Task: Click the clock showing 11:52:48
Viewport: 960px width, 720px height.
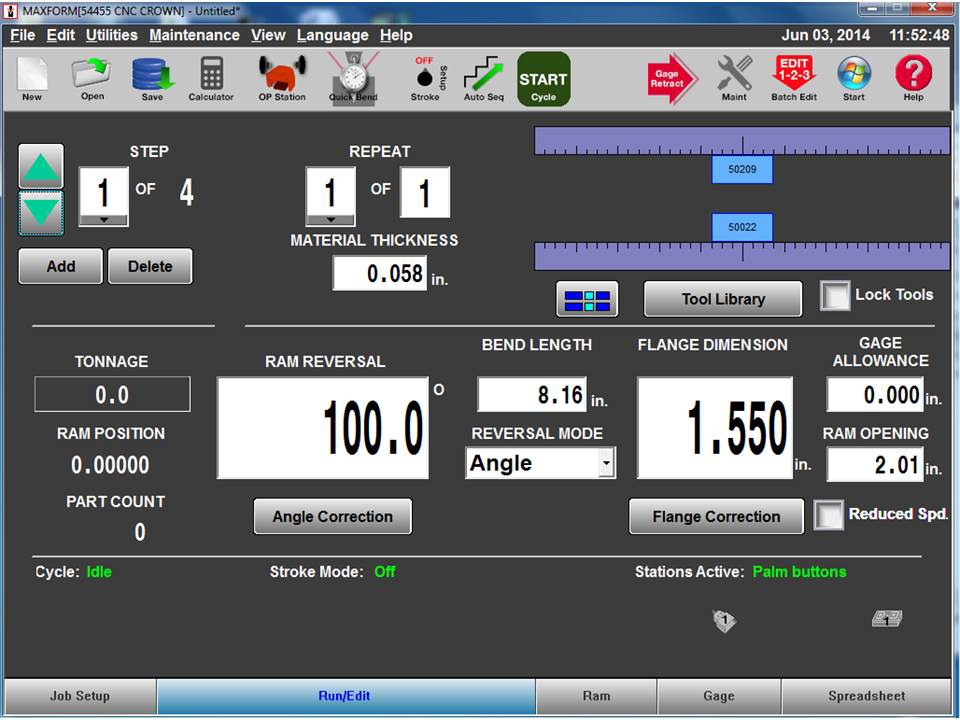Action: [x=919, y=35]
